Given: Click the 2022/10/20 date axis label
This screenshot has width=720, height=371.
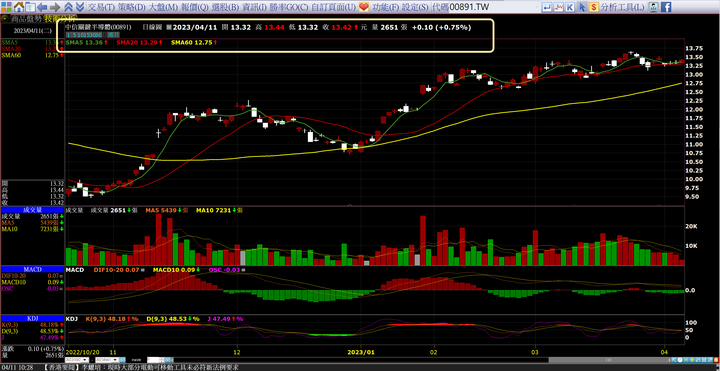Looking at the screenshot, I should point(84,352).
